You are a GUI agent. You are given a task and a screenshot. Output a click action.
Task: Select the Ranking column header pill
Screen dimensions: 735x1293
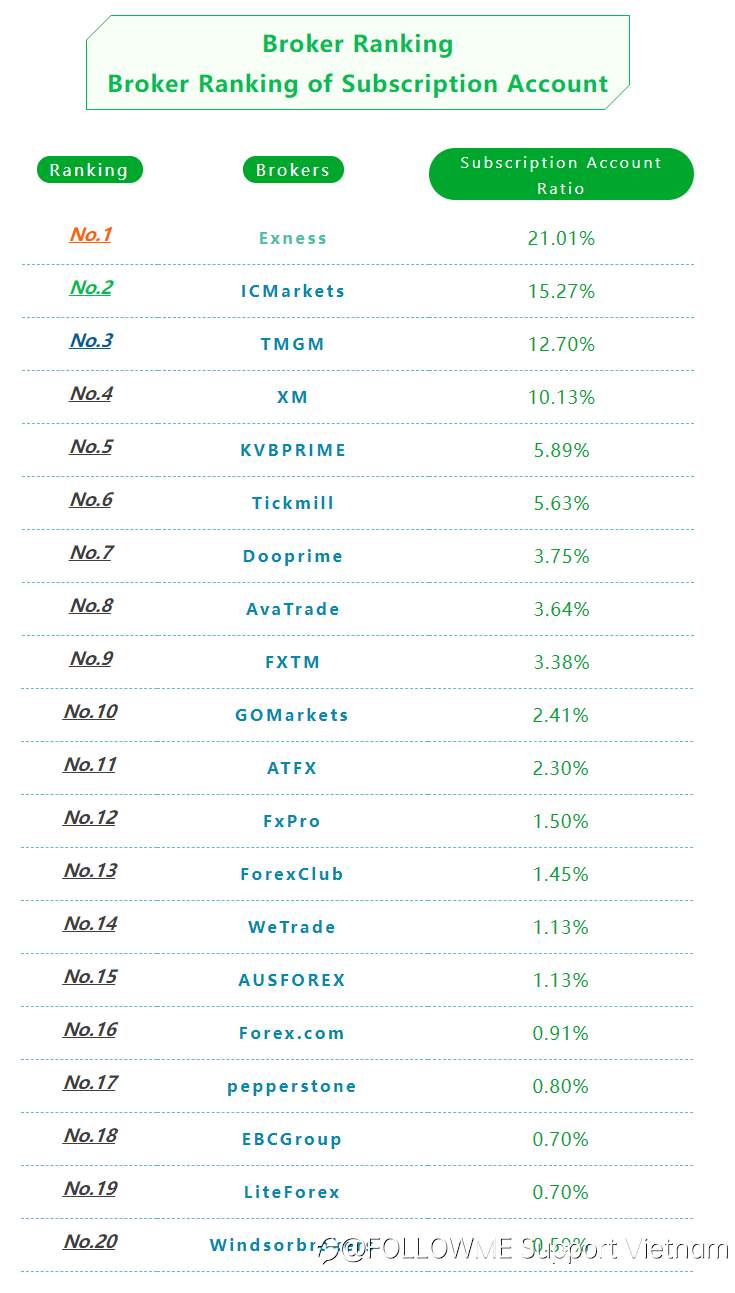pos(90,170)
